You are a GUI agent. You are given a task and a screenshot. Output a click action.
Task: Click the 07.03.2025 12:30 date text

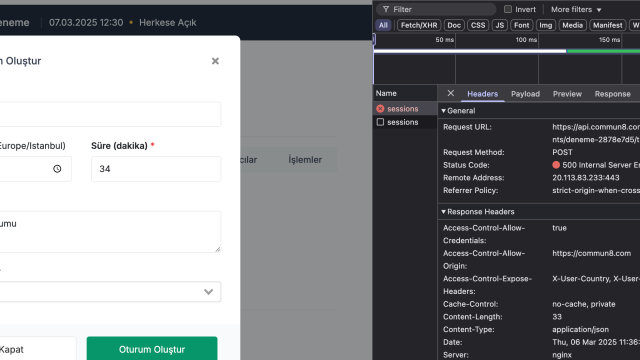[86, 22]
